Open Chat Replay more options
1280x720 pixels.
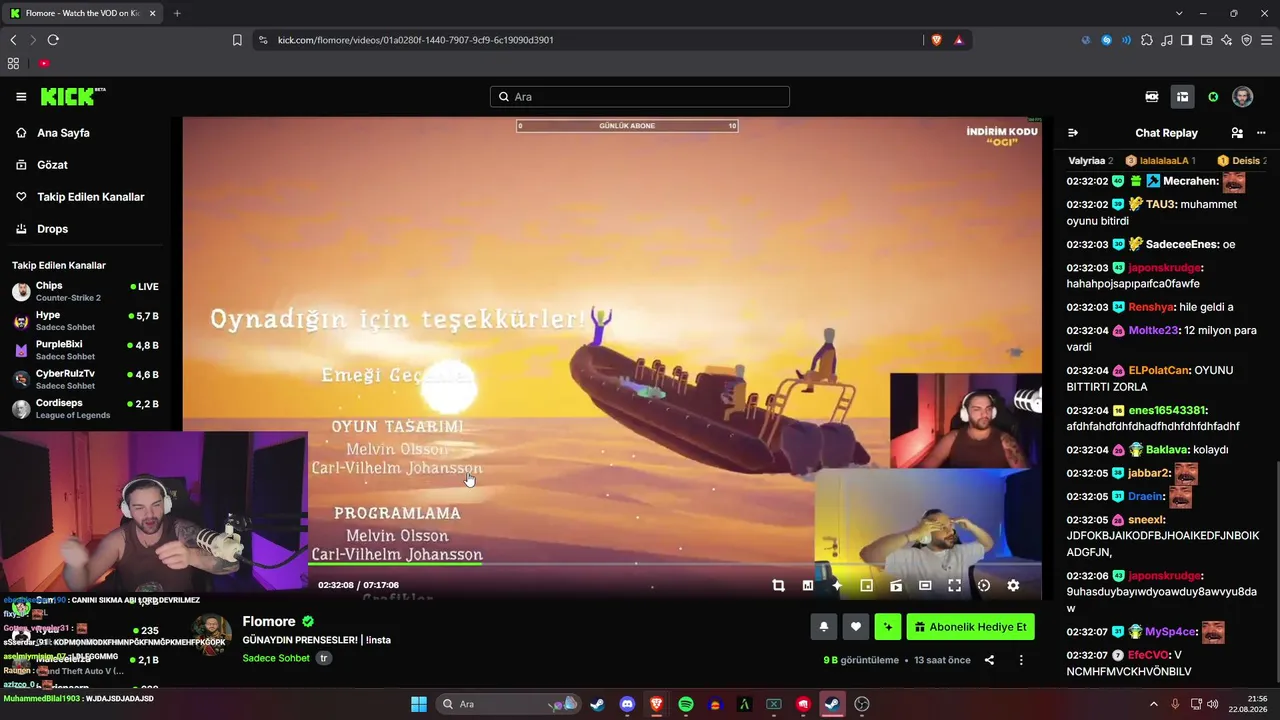click(x=1261, y=133)
